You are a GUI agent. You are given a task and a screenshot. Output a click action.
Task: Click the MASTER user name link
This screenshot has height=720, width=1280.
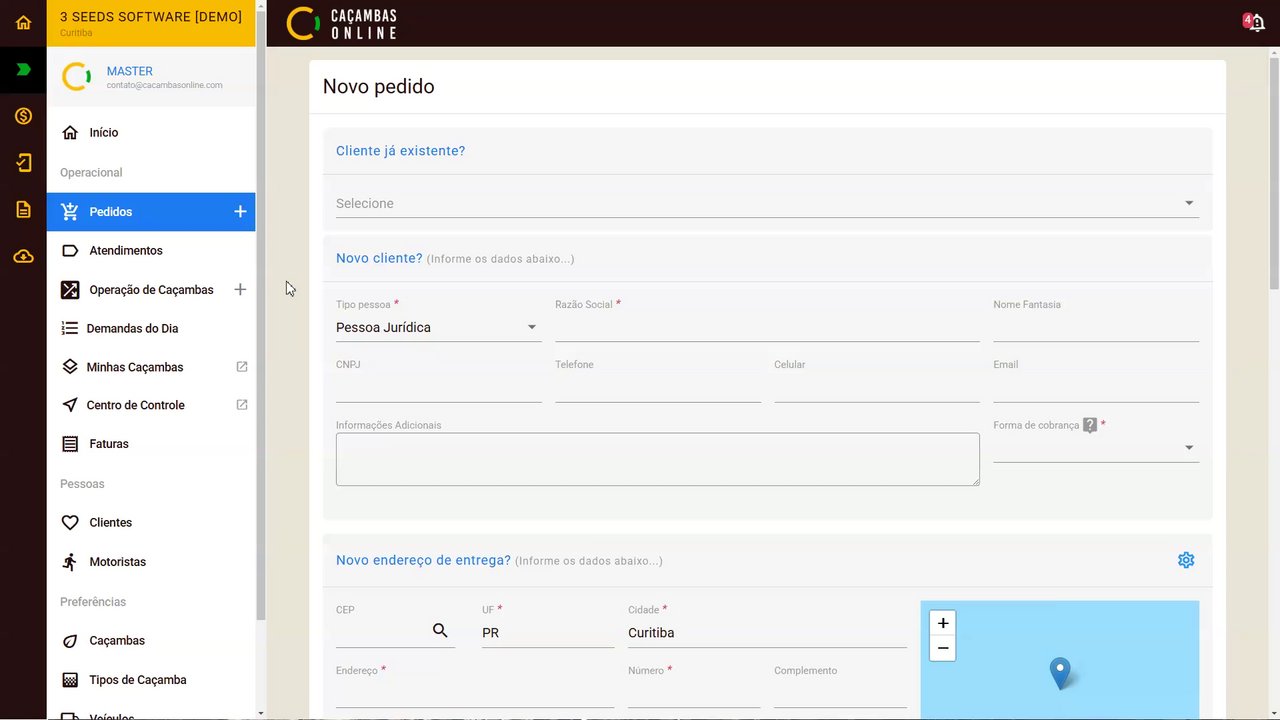point(130,71)
